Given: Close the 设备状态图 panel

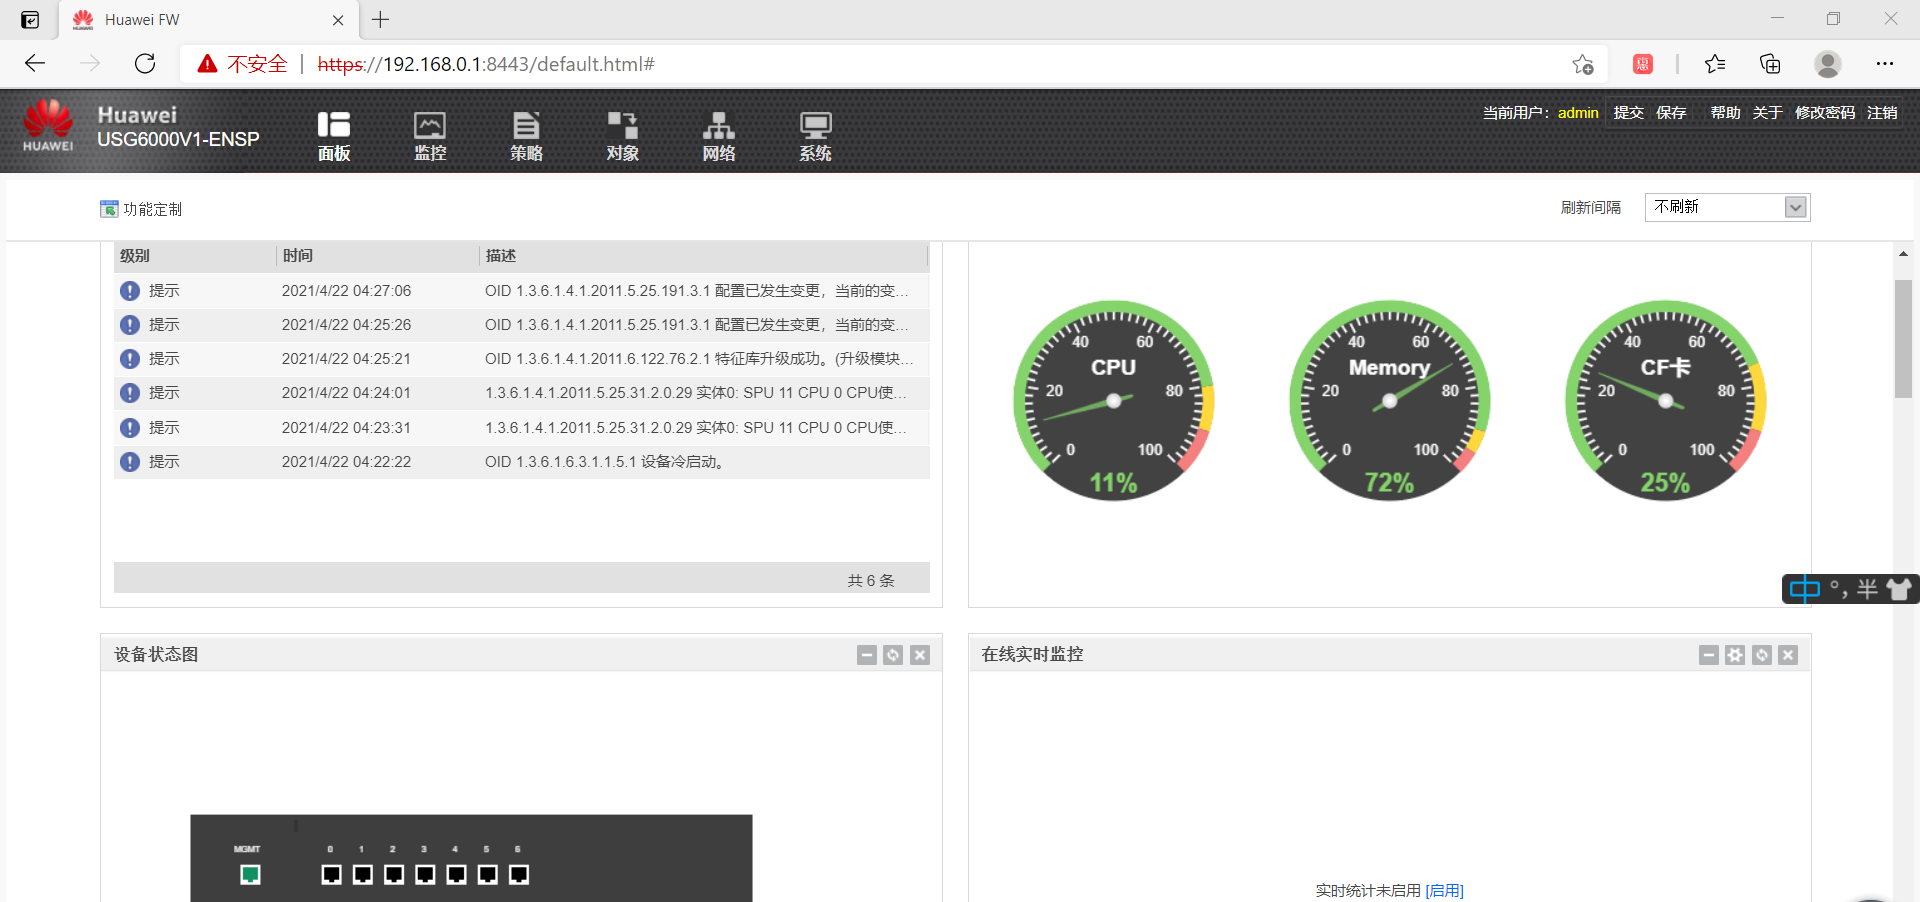Looking at the screenshot, I should (x=920, y=655).
